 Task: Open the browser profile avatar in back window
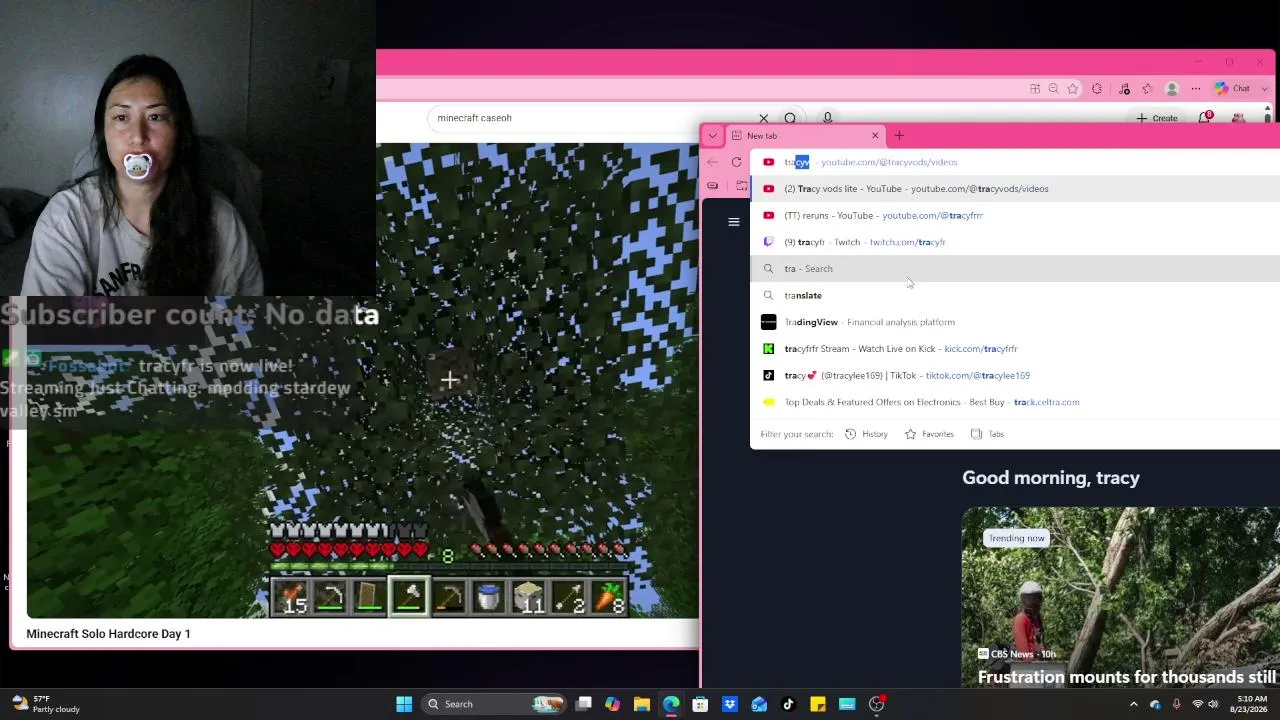1172,89
